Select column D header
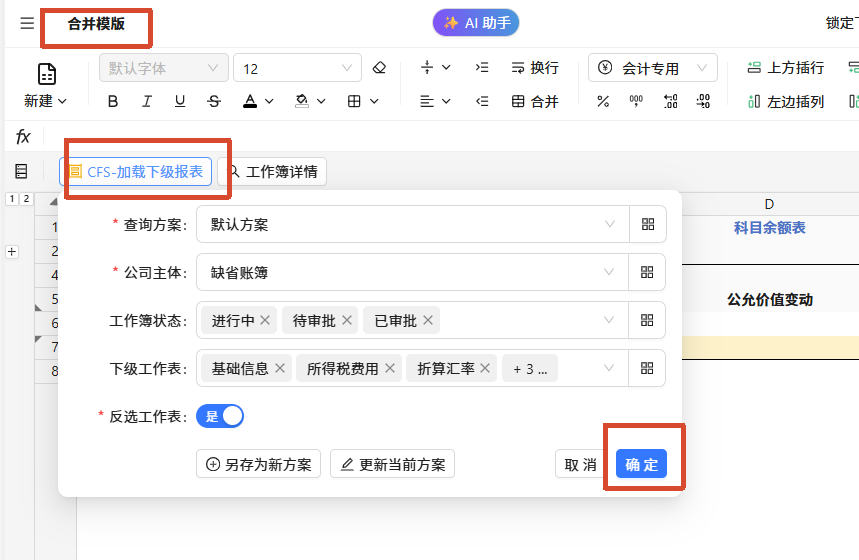 [770, 204]
